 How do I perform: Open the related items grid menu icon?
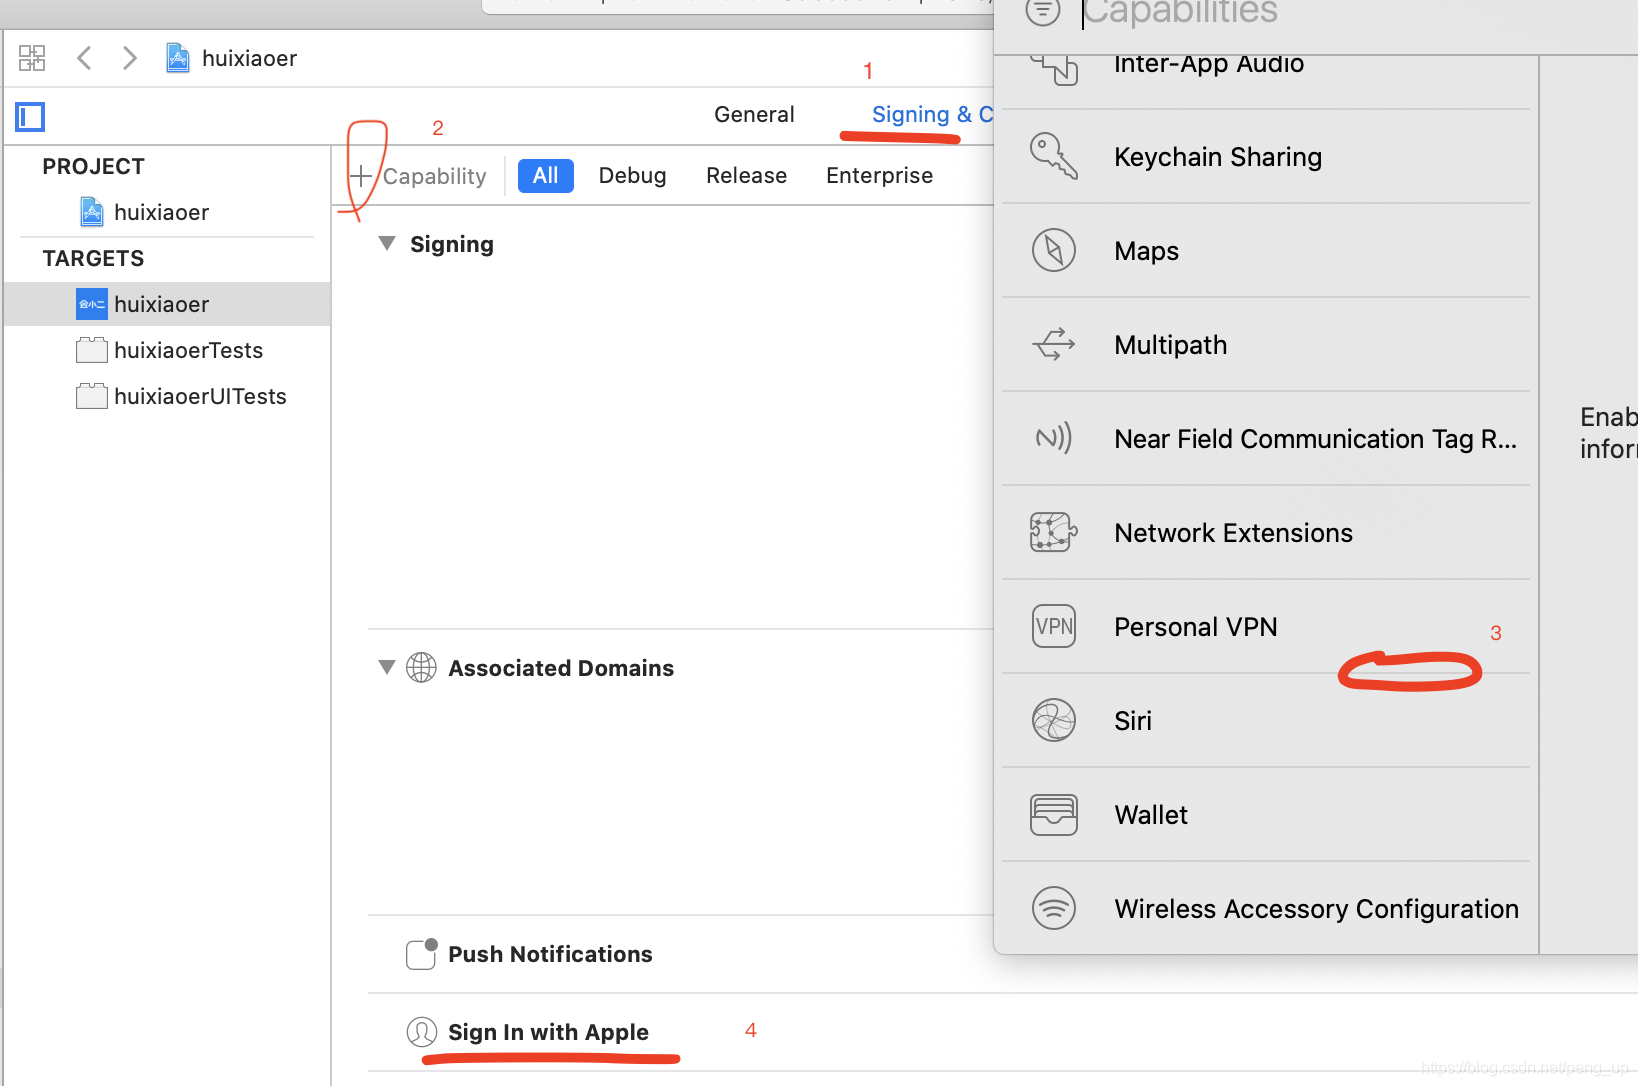[x=32, y=58]
